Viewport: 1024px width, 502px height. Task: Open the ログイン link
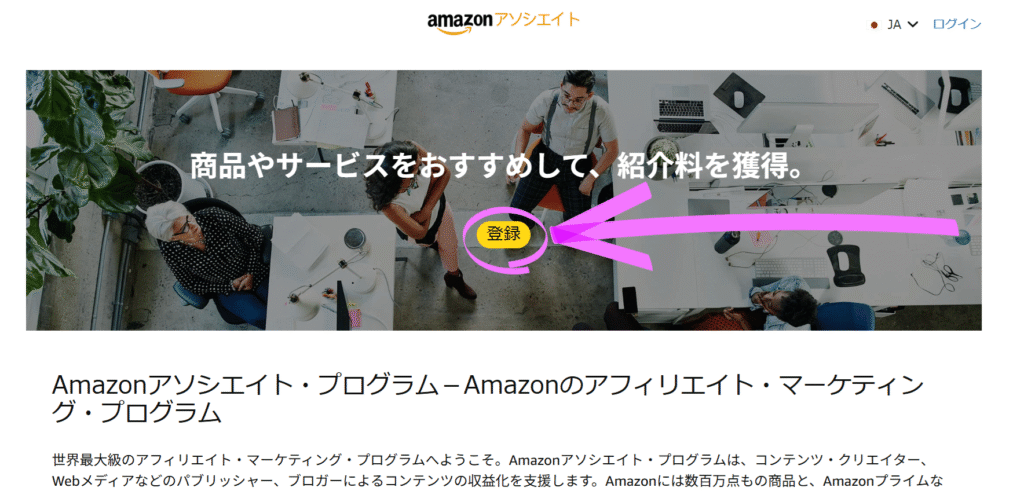pos(957,24)
